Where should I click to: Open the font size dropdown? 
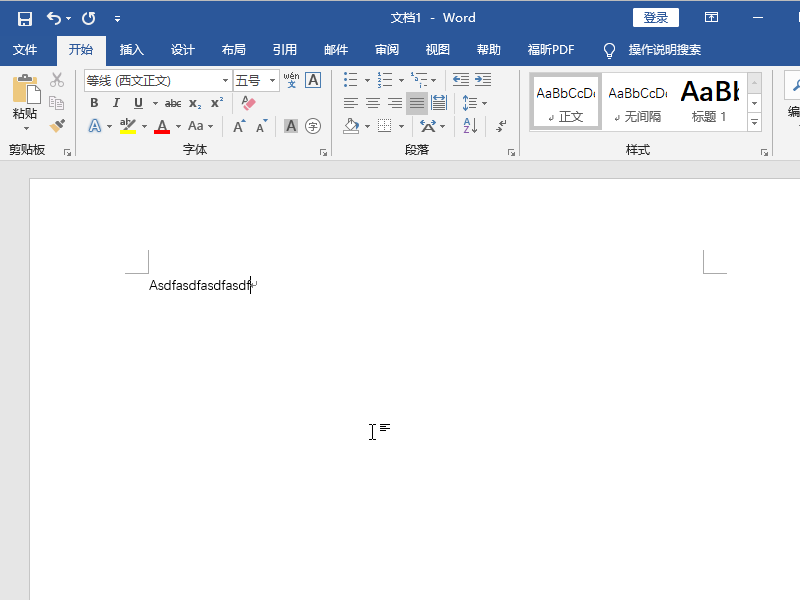click(273, 81)
